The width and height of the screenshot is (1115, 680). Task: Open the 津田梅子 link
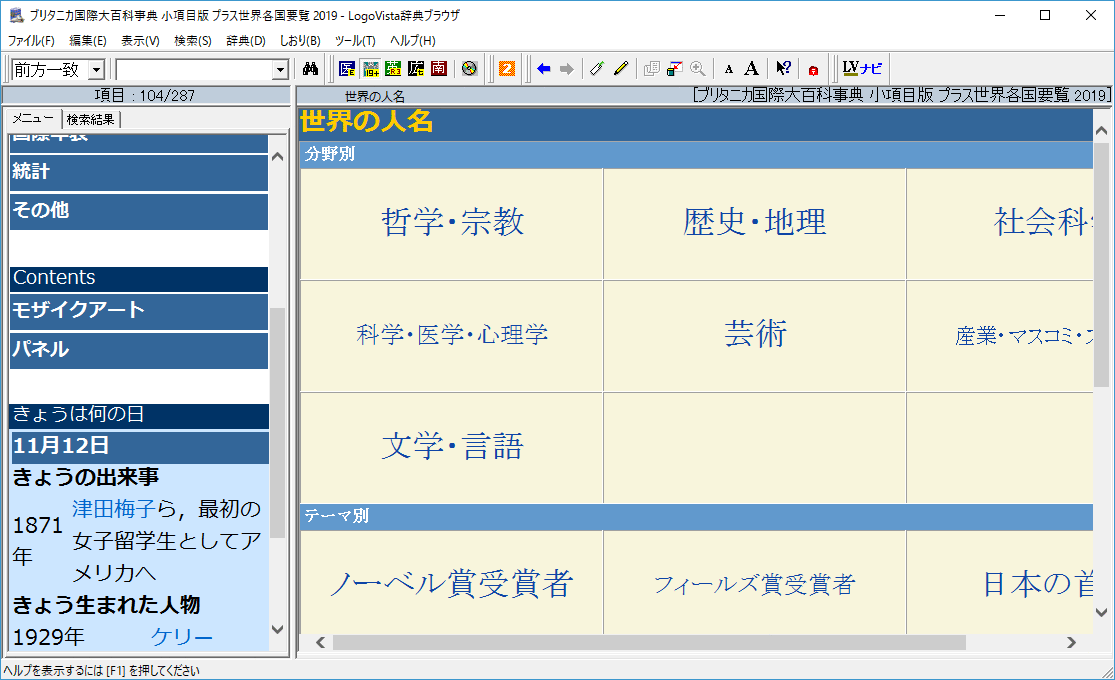[114, 509]
